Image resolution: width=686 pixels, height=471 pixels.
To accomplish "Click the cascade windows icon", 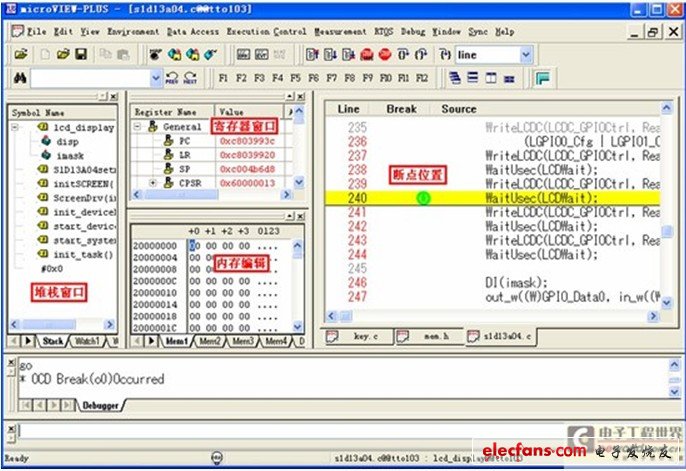I will [455, 78].
